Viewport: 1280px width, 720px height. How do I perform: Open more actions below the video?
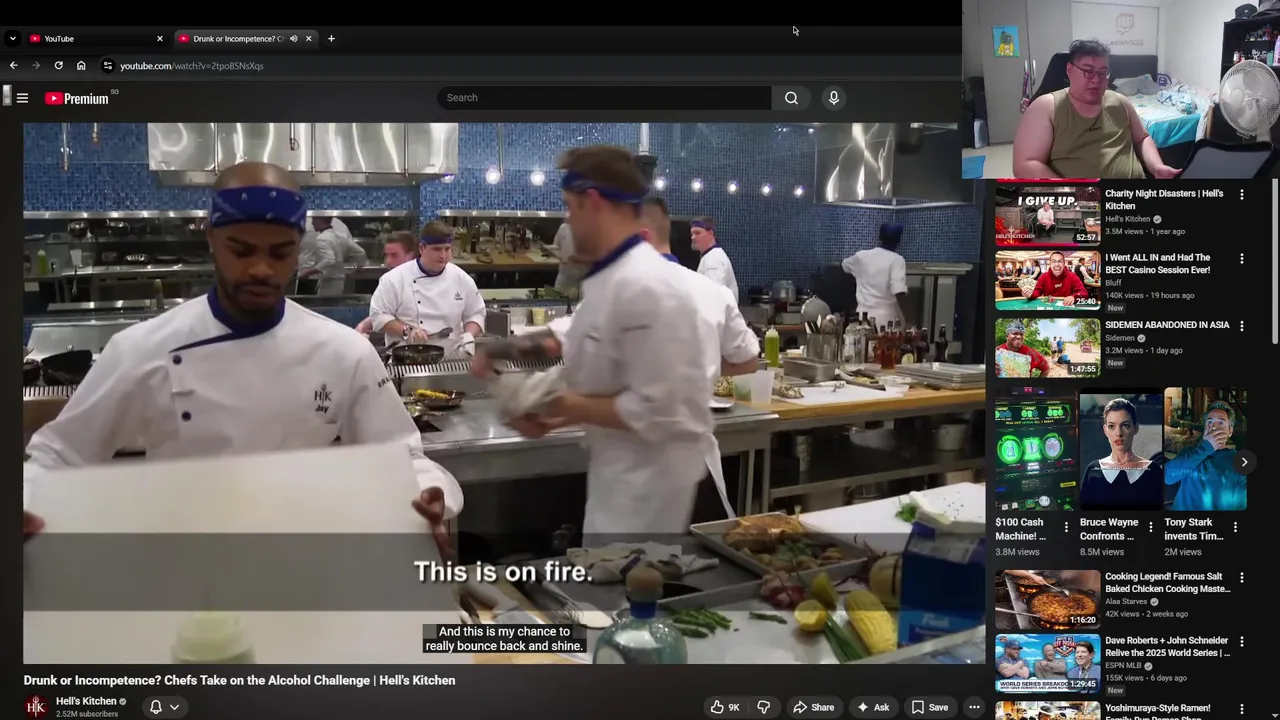pyautogui.click(x=974, y=707)
